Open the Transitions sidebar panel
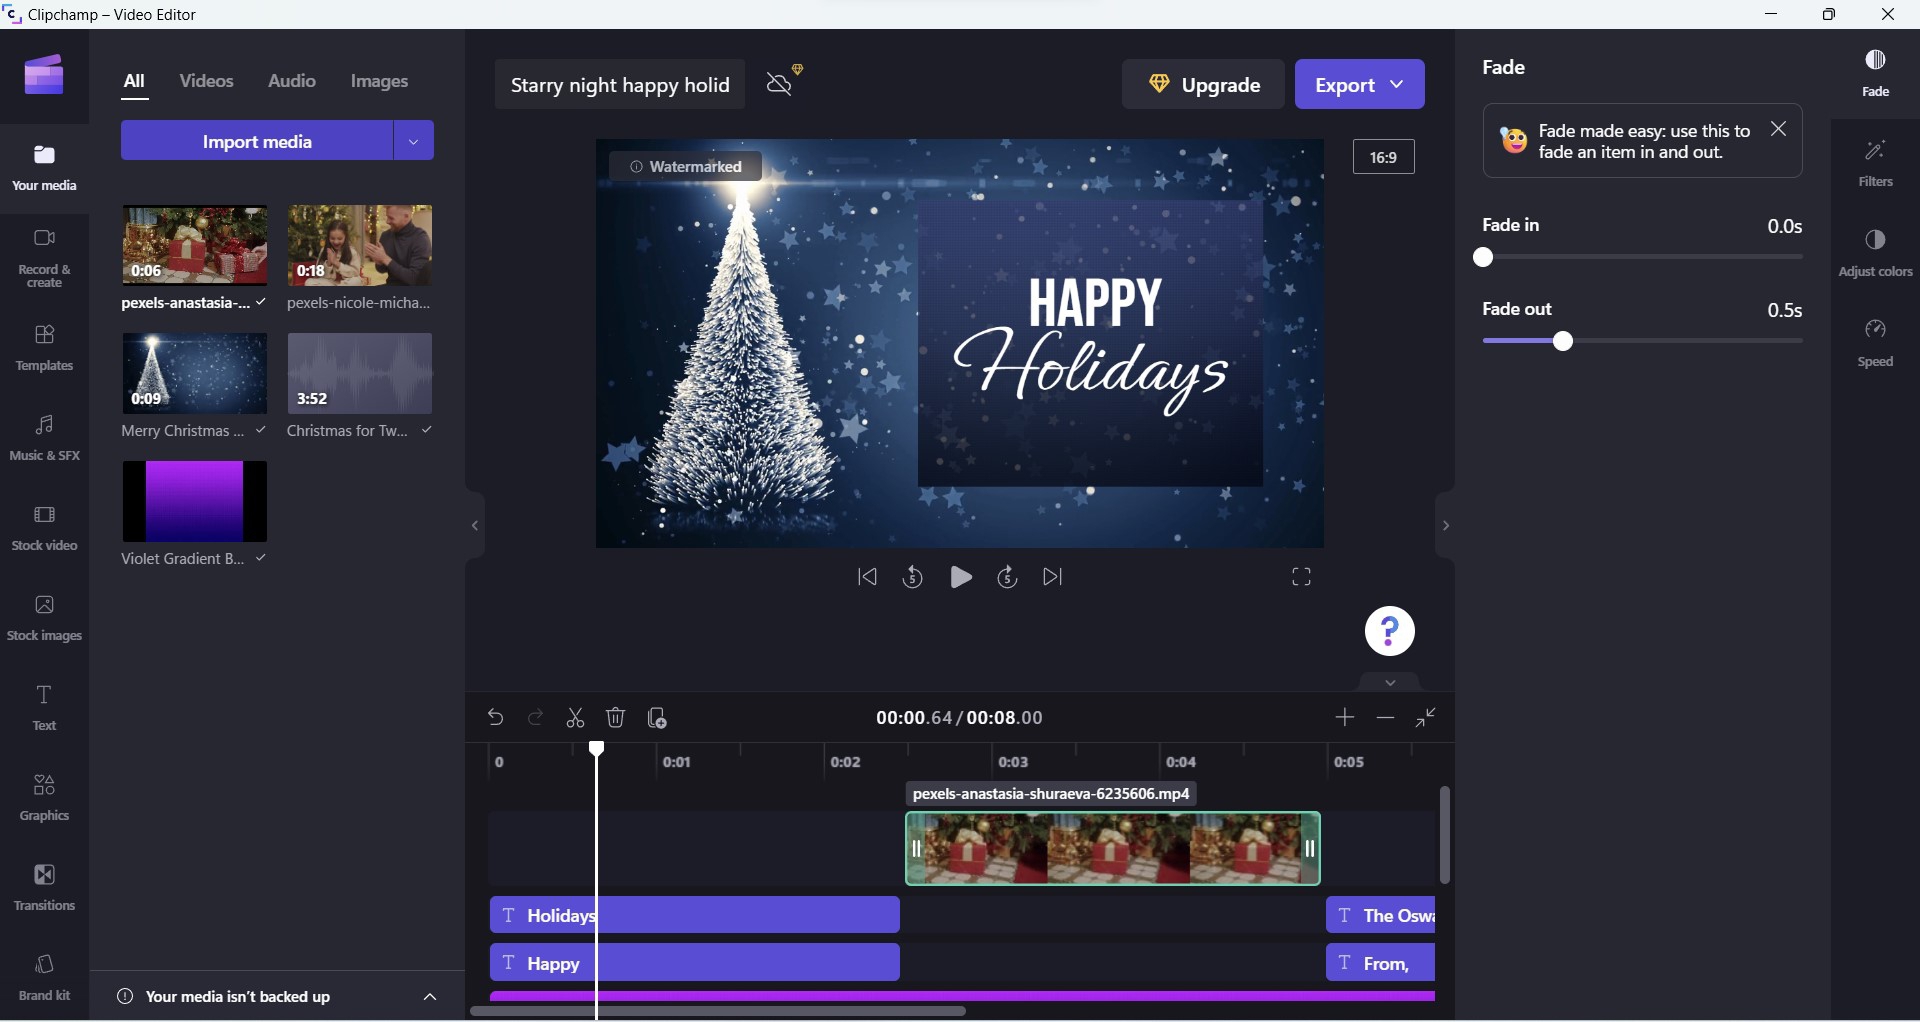Image resolution: width=1920 pixels, height=1022 pixels. [x=44, y=887]
